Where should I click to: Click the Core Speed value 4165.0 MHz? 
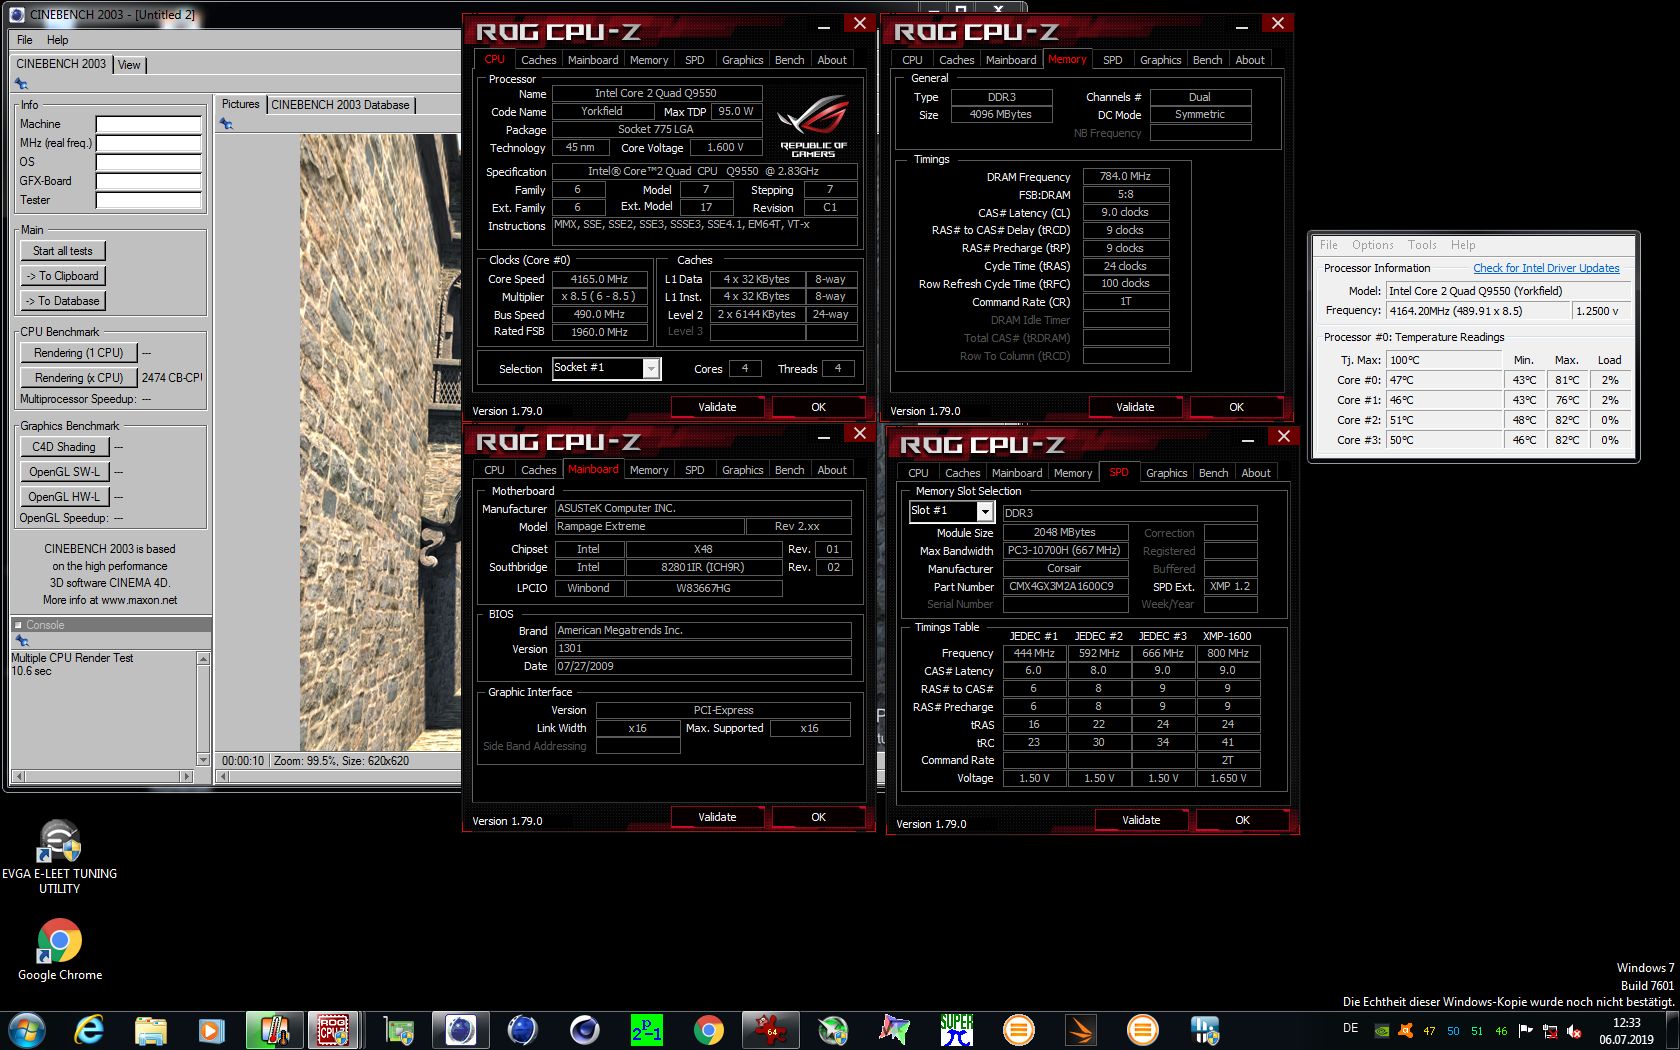(599, 279)
